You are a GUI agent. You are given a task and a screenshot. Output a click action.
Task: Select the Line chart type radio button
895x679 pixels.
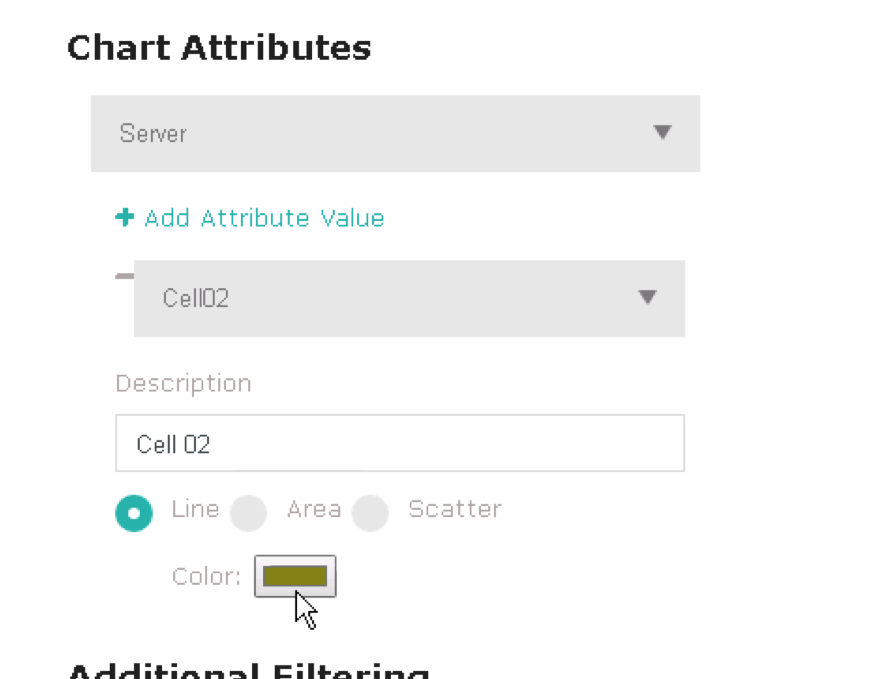tap(134, 513)
